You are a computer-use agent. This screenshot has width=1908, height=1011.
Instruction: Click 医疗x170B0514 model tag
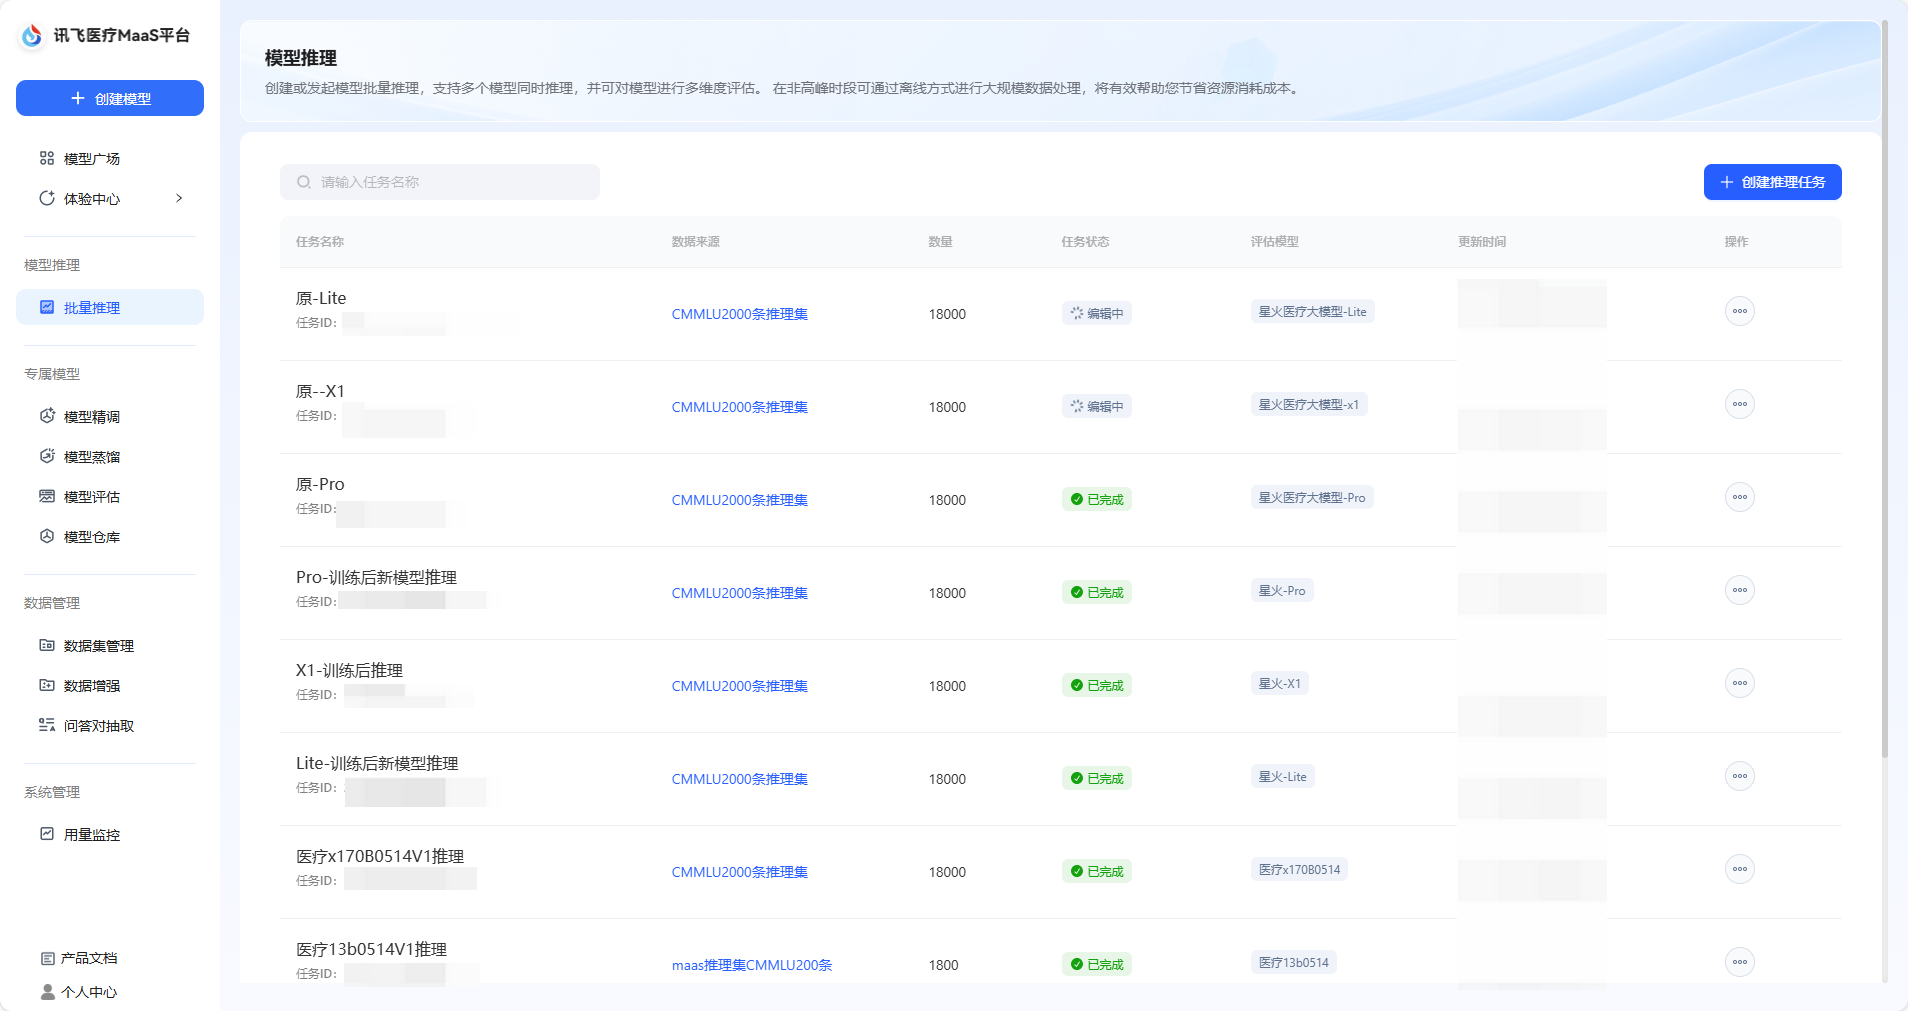pos(1299,870)
